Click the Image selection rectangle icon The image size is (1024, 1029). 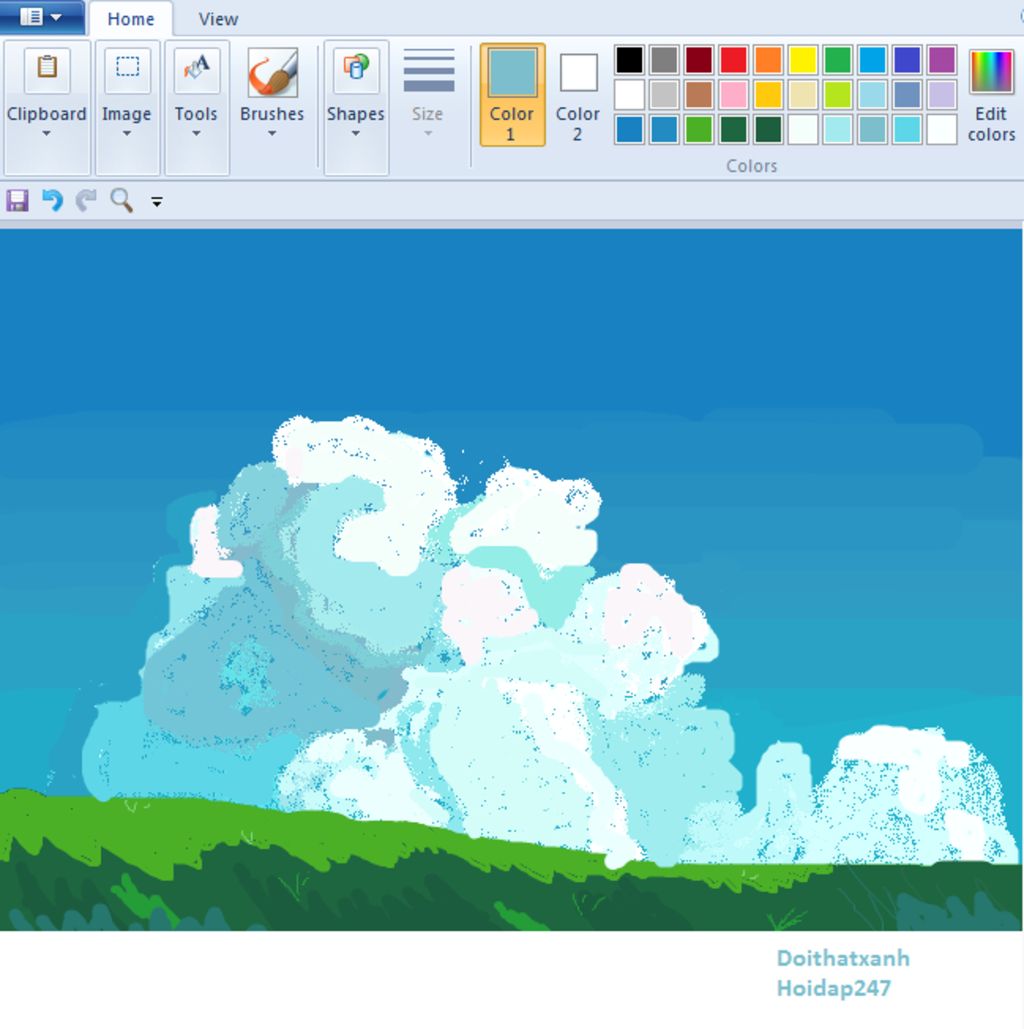127,68
